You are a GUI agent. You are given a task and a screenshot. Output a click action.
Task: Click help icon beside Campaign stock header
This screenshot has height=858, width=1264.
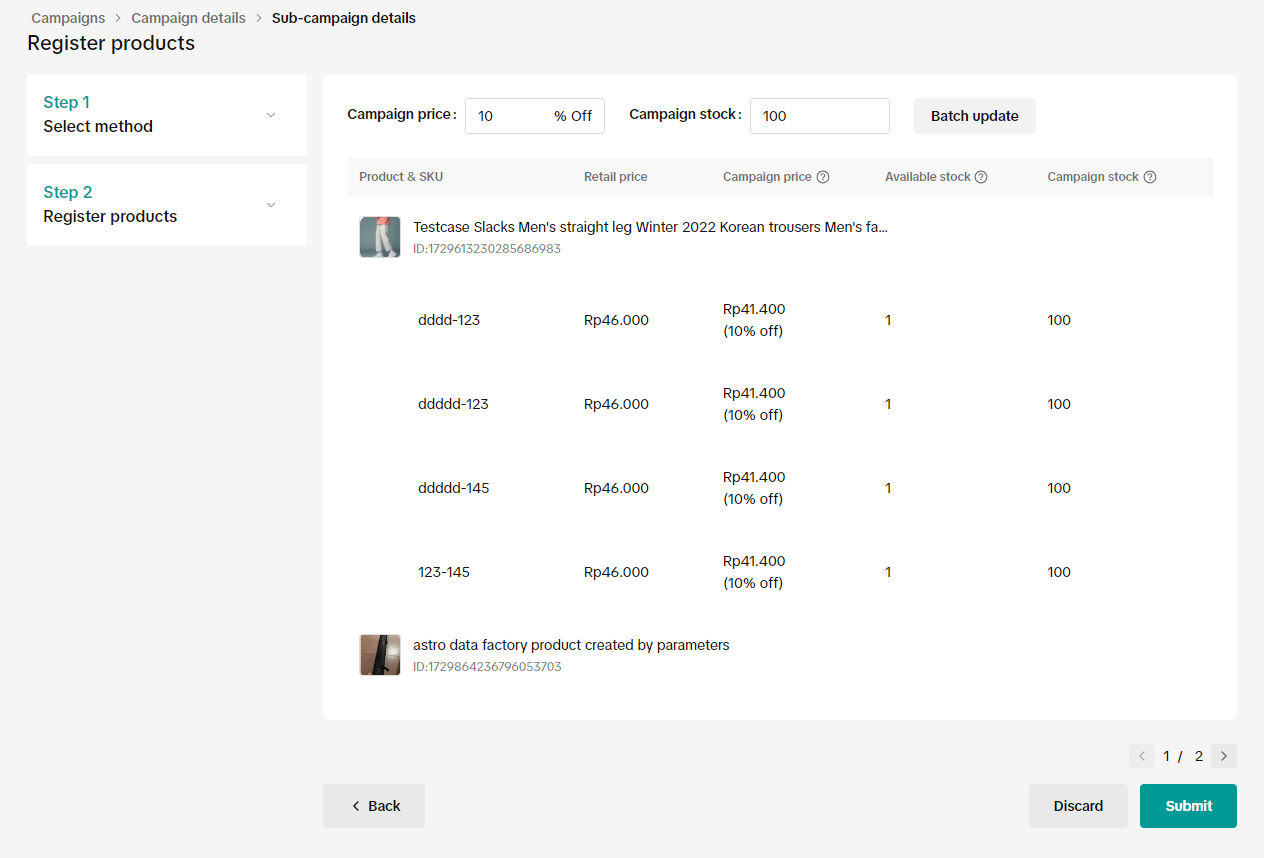1150,177
